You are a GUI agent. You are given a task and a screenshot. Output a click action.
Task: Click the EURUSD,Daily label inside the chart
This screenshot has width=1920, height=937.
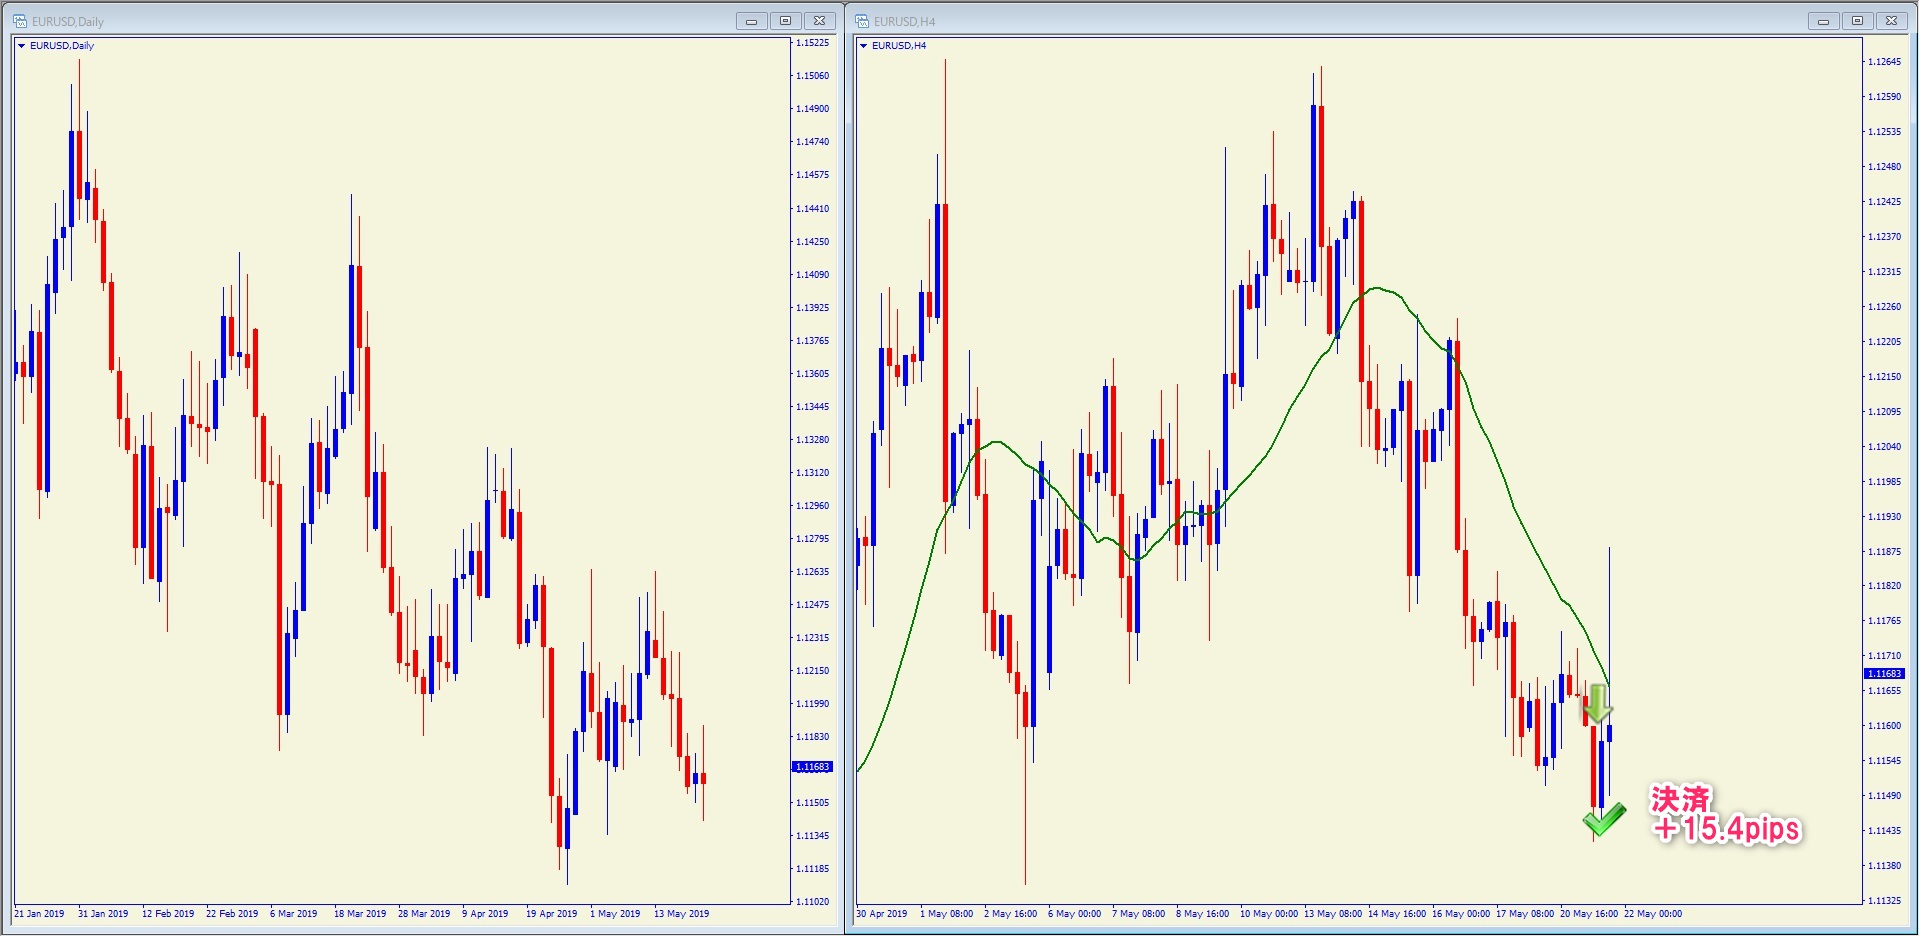tap(62, 46)
